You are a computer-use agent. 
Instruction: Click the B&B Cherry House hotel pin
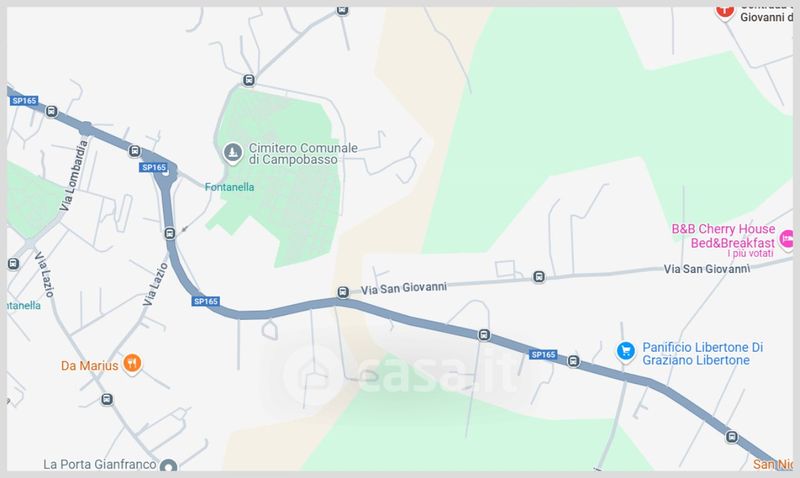786,239
